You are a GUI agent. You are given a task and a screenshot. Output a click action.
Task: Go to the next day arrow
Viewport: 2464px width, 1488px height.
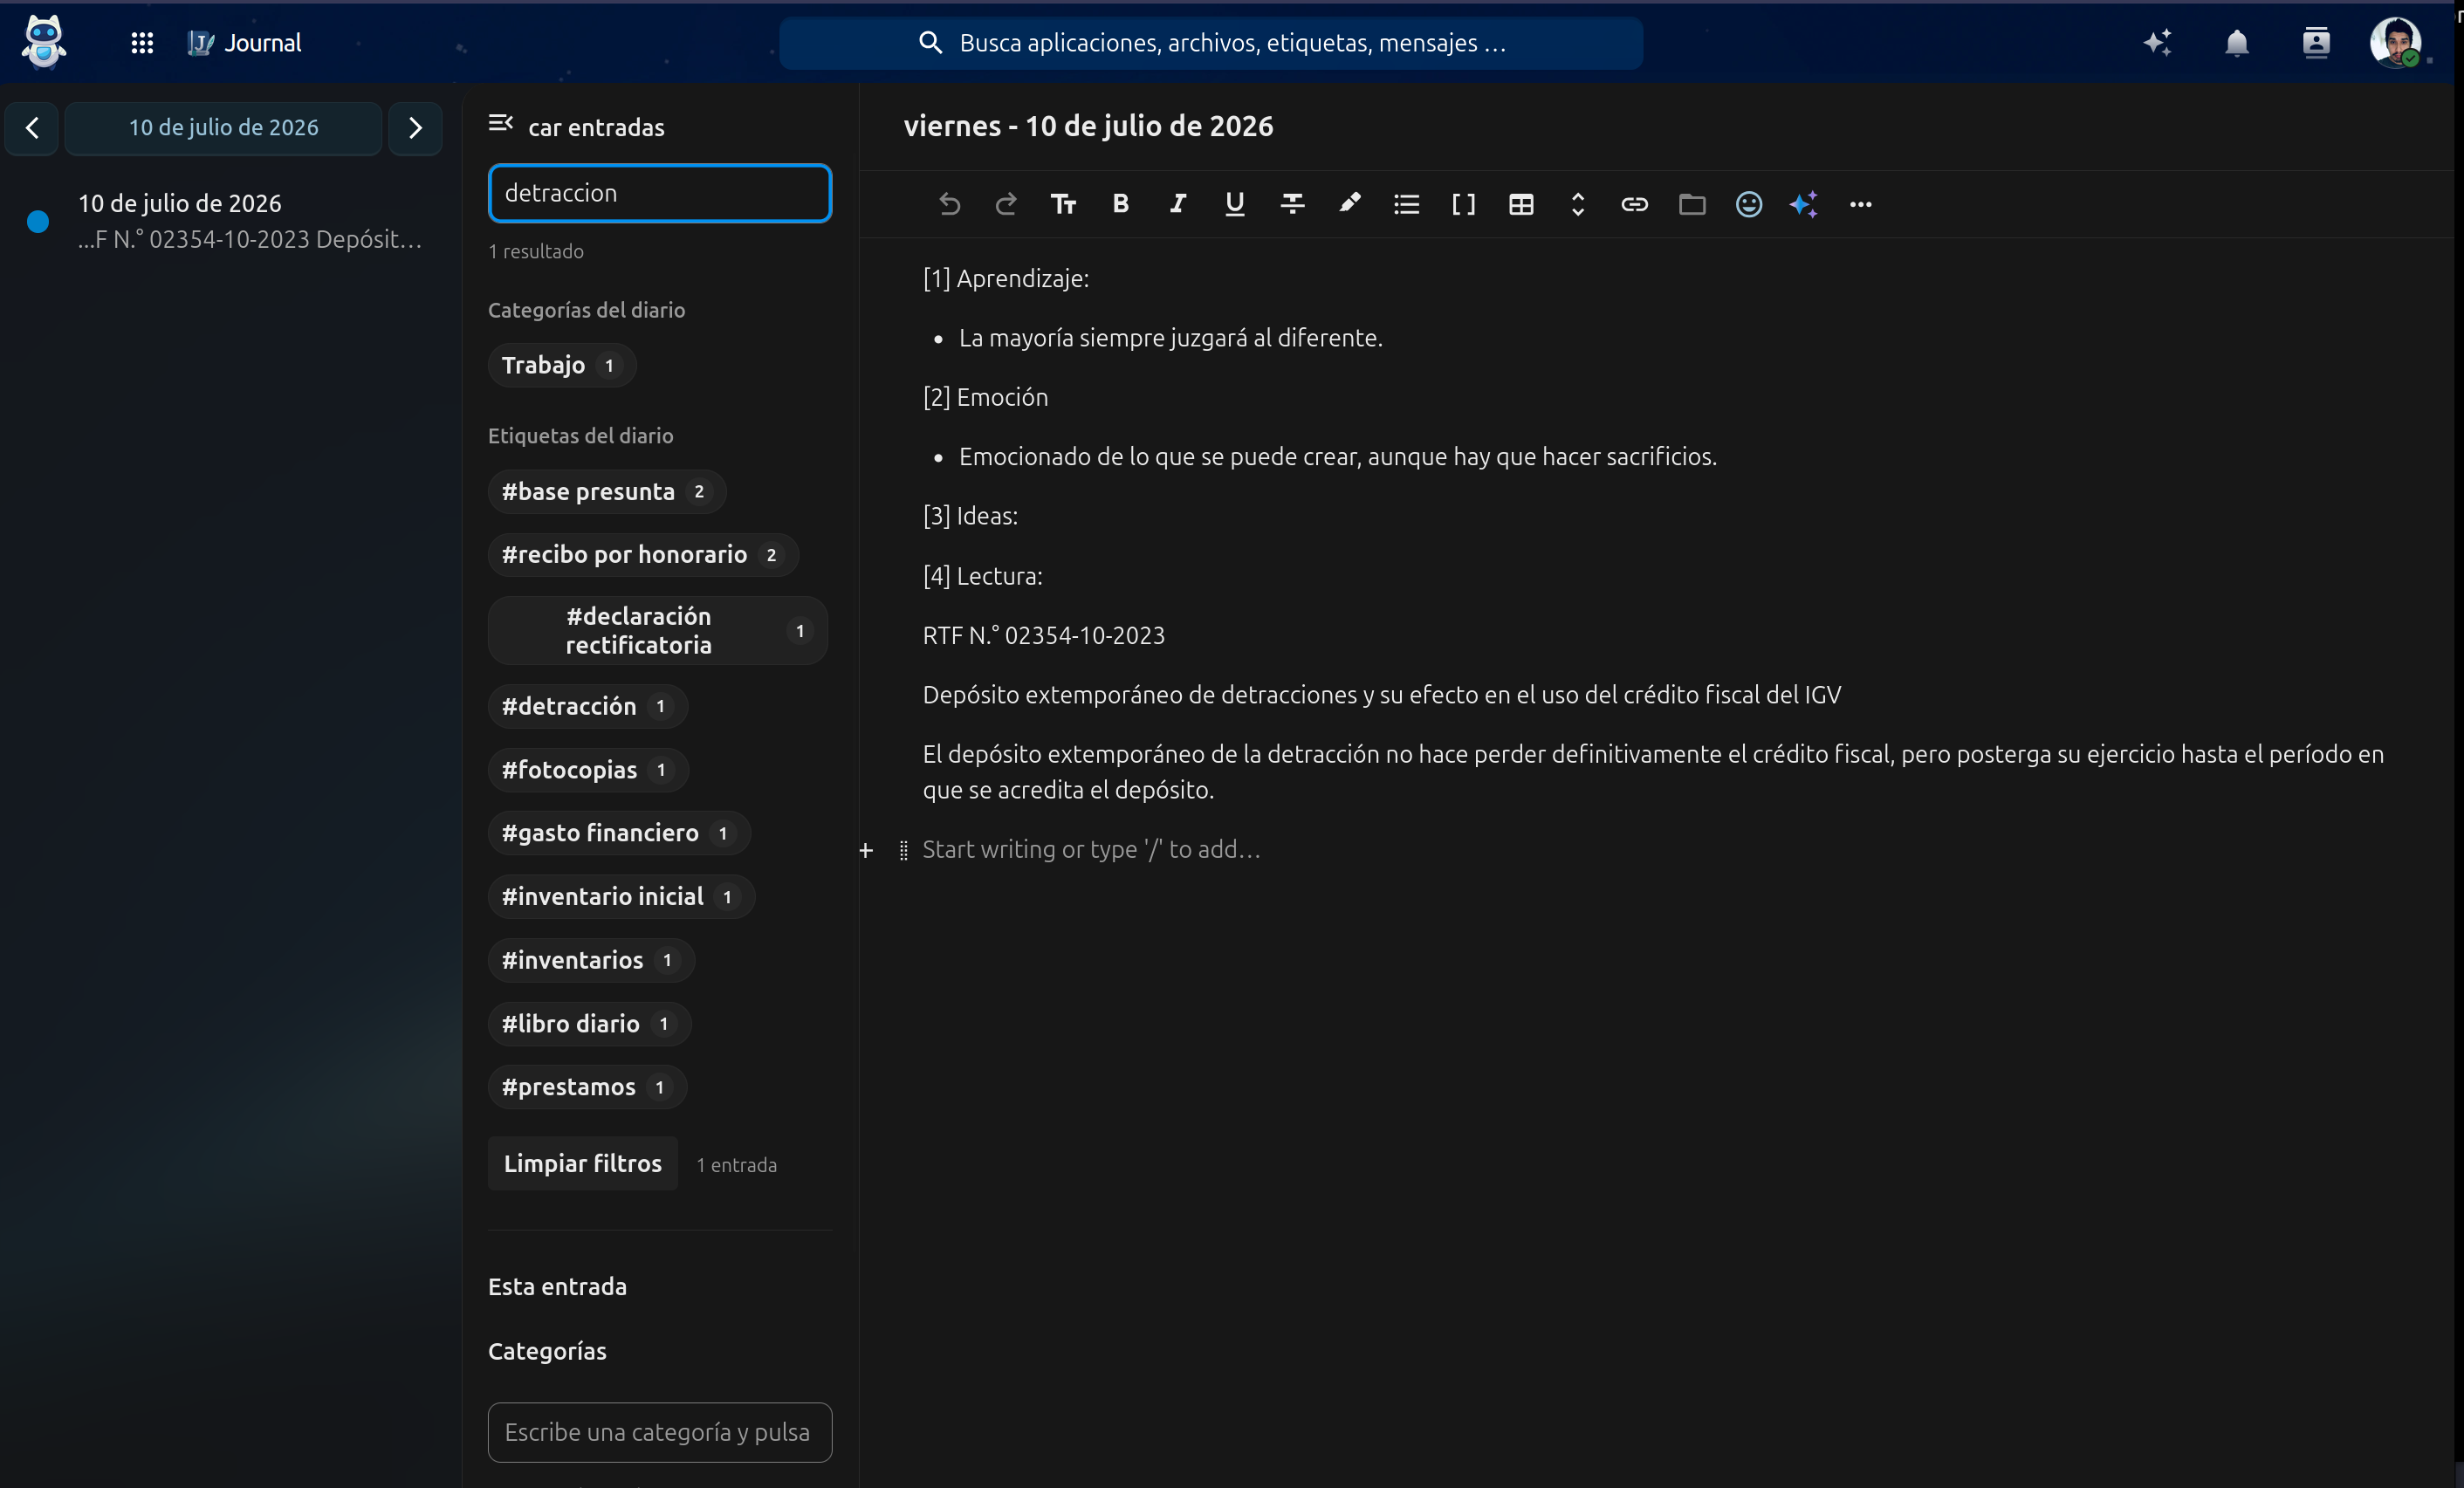coord(415,128)
